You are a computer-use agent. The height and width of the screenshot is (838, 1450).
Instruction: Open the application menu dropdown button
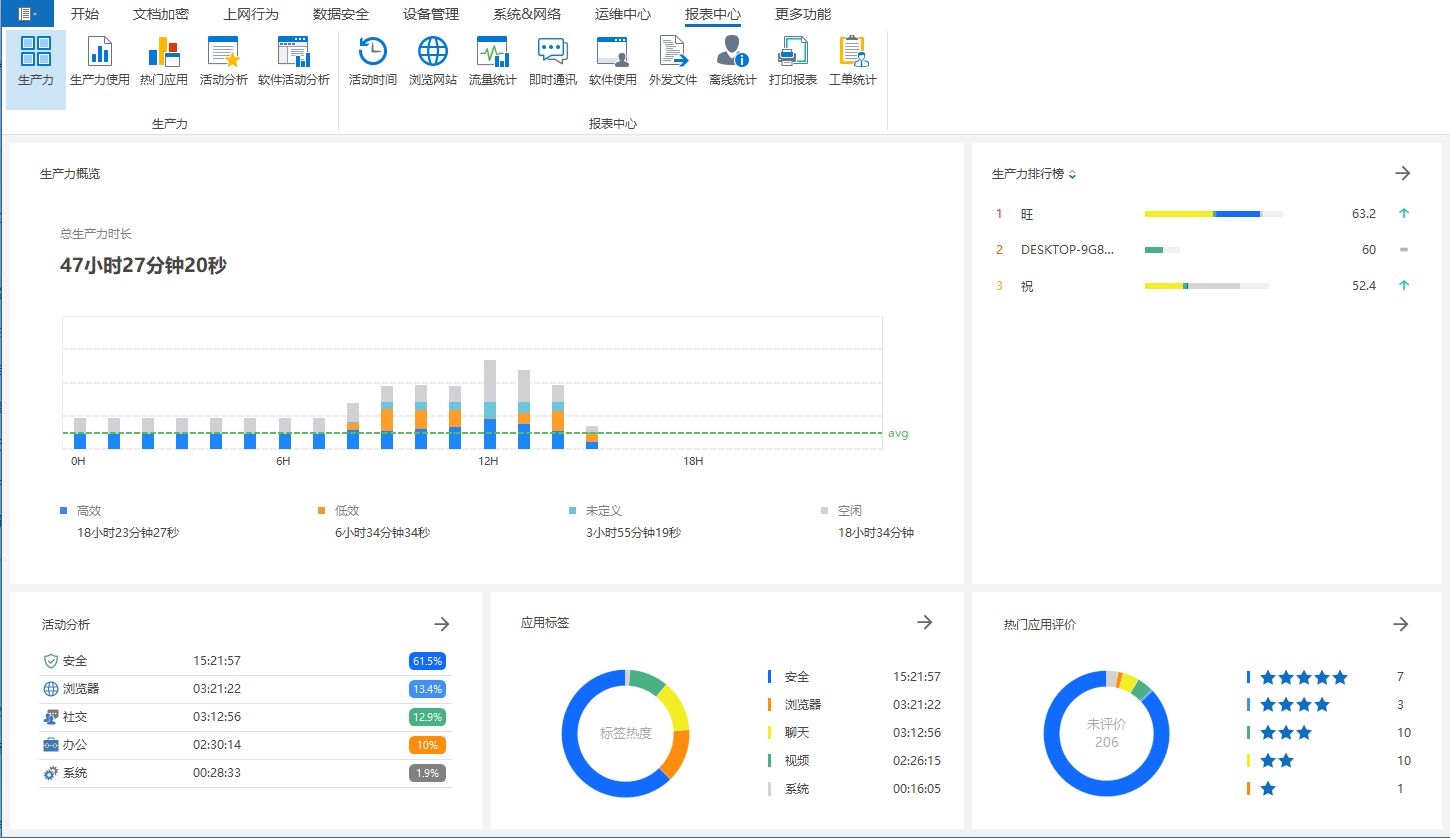coord(27,13)
